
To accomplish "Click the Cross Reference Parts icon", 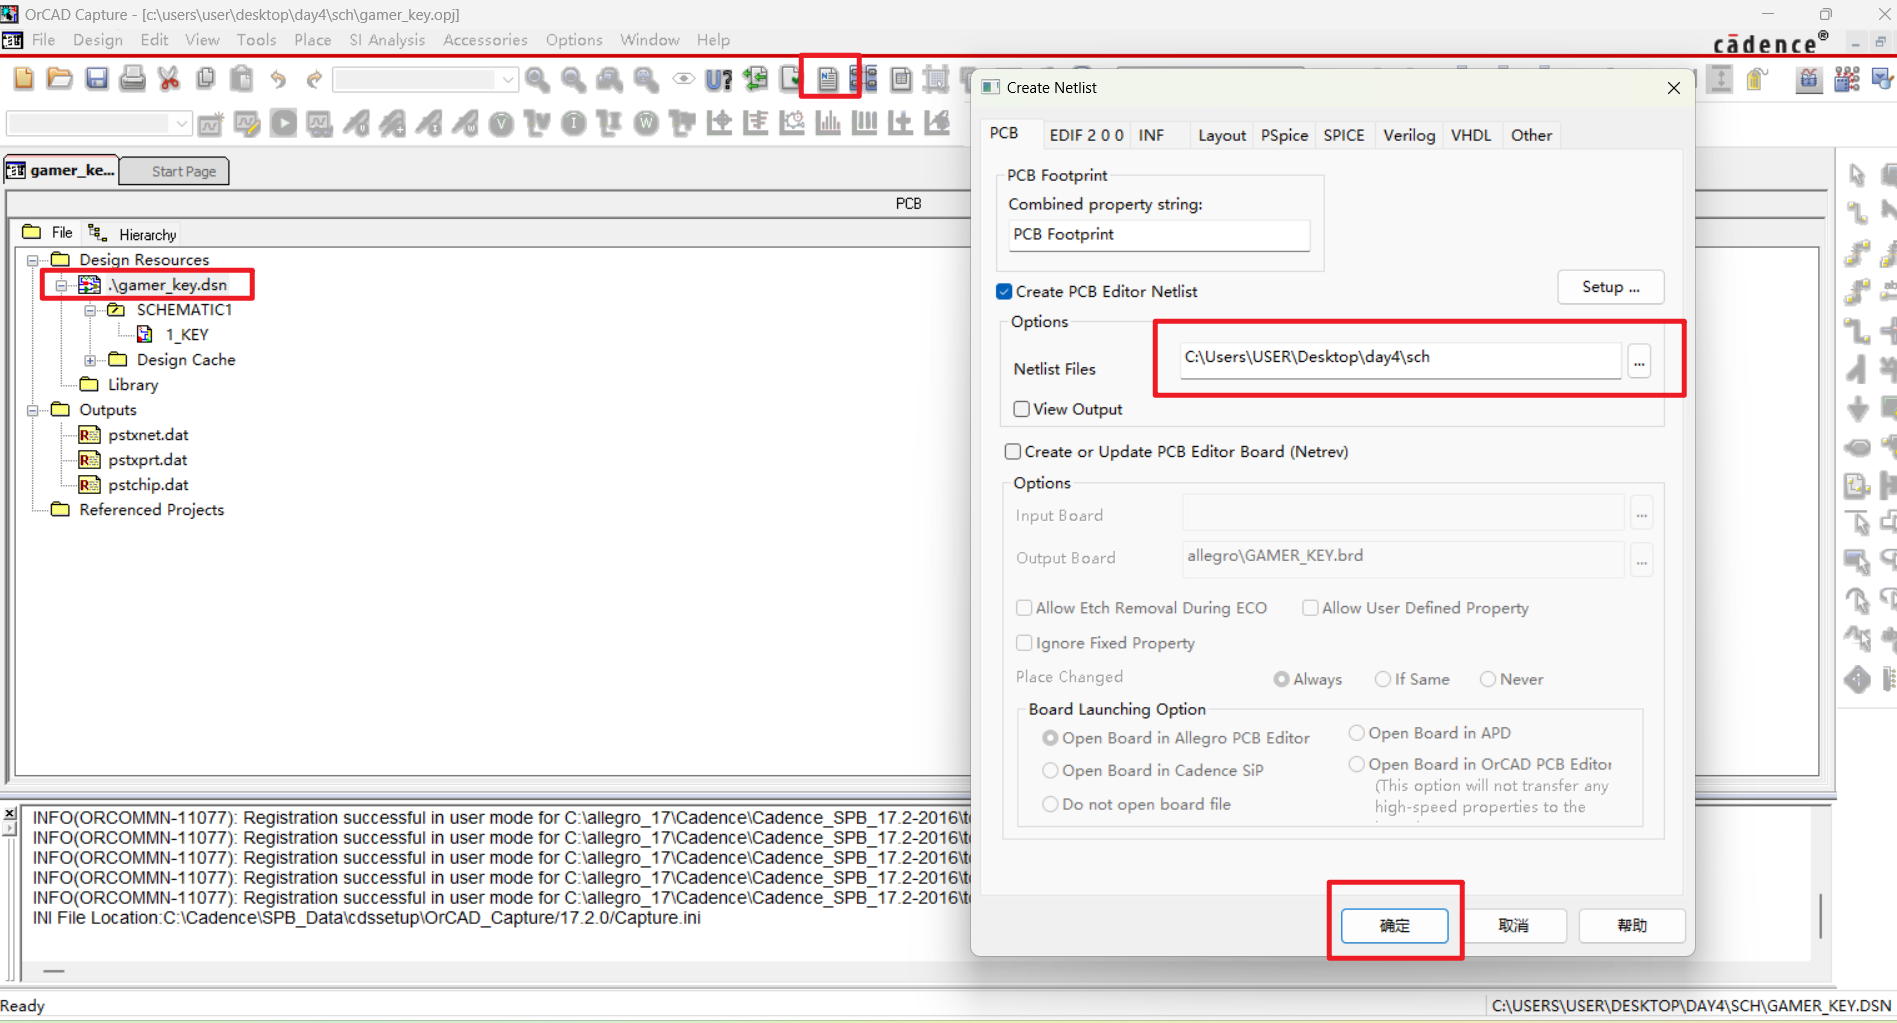I will 865,79.
